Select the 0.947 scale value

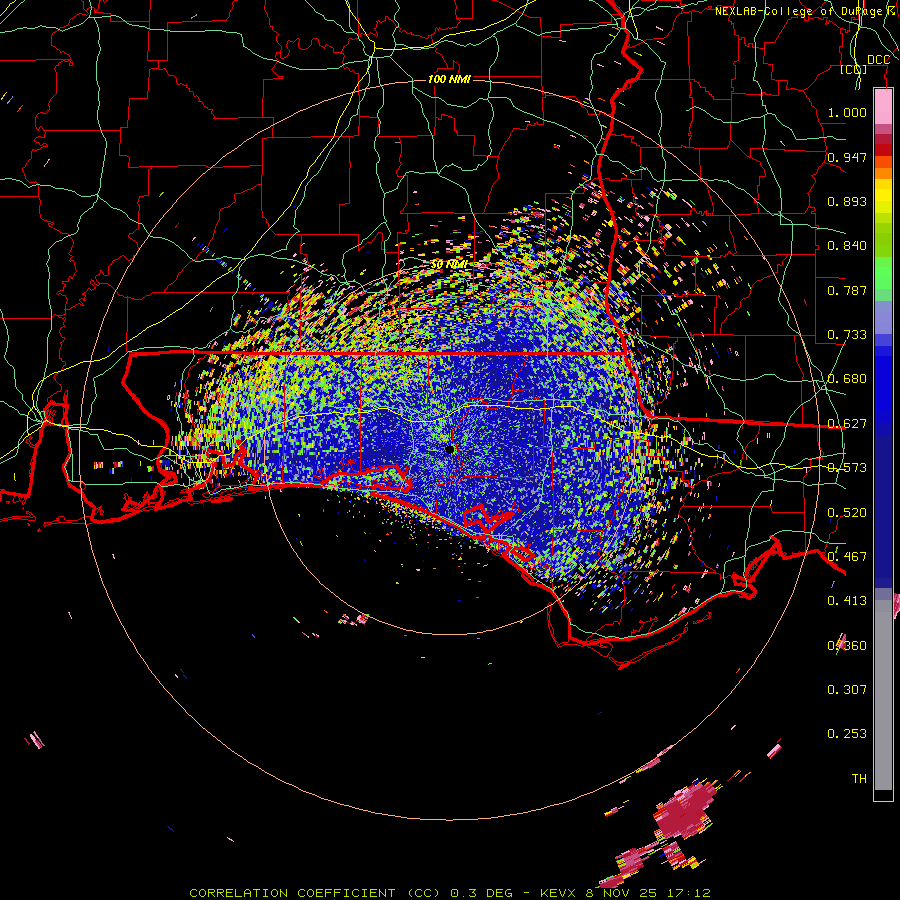[x=847, y=157]
